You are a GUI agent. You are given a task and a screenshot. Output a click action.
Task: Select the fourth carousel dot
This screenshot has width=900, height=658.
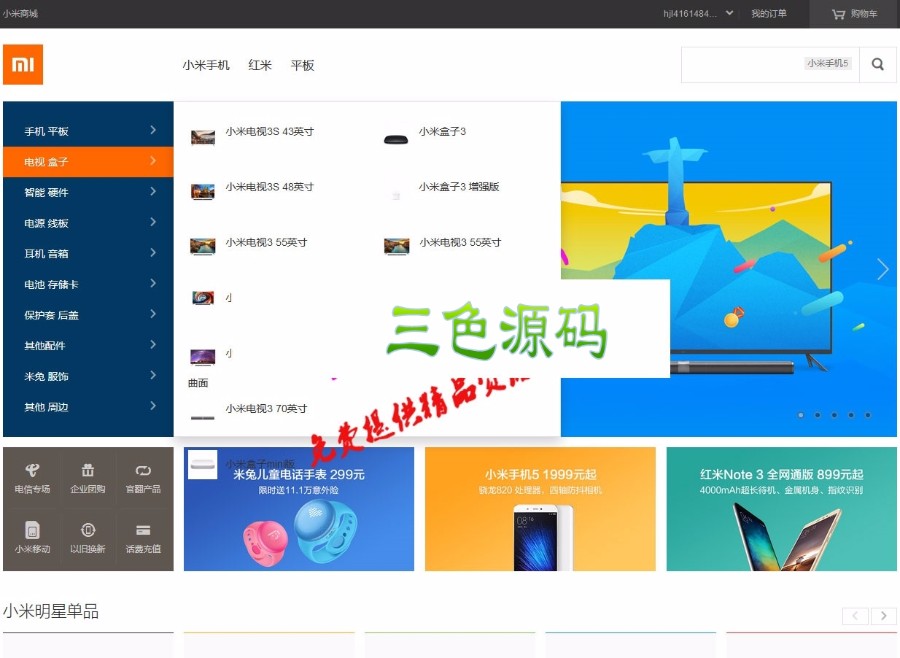pos(851,415)
